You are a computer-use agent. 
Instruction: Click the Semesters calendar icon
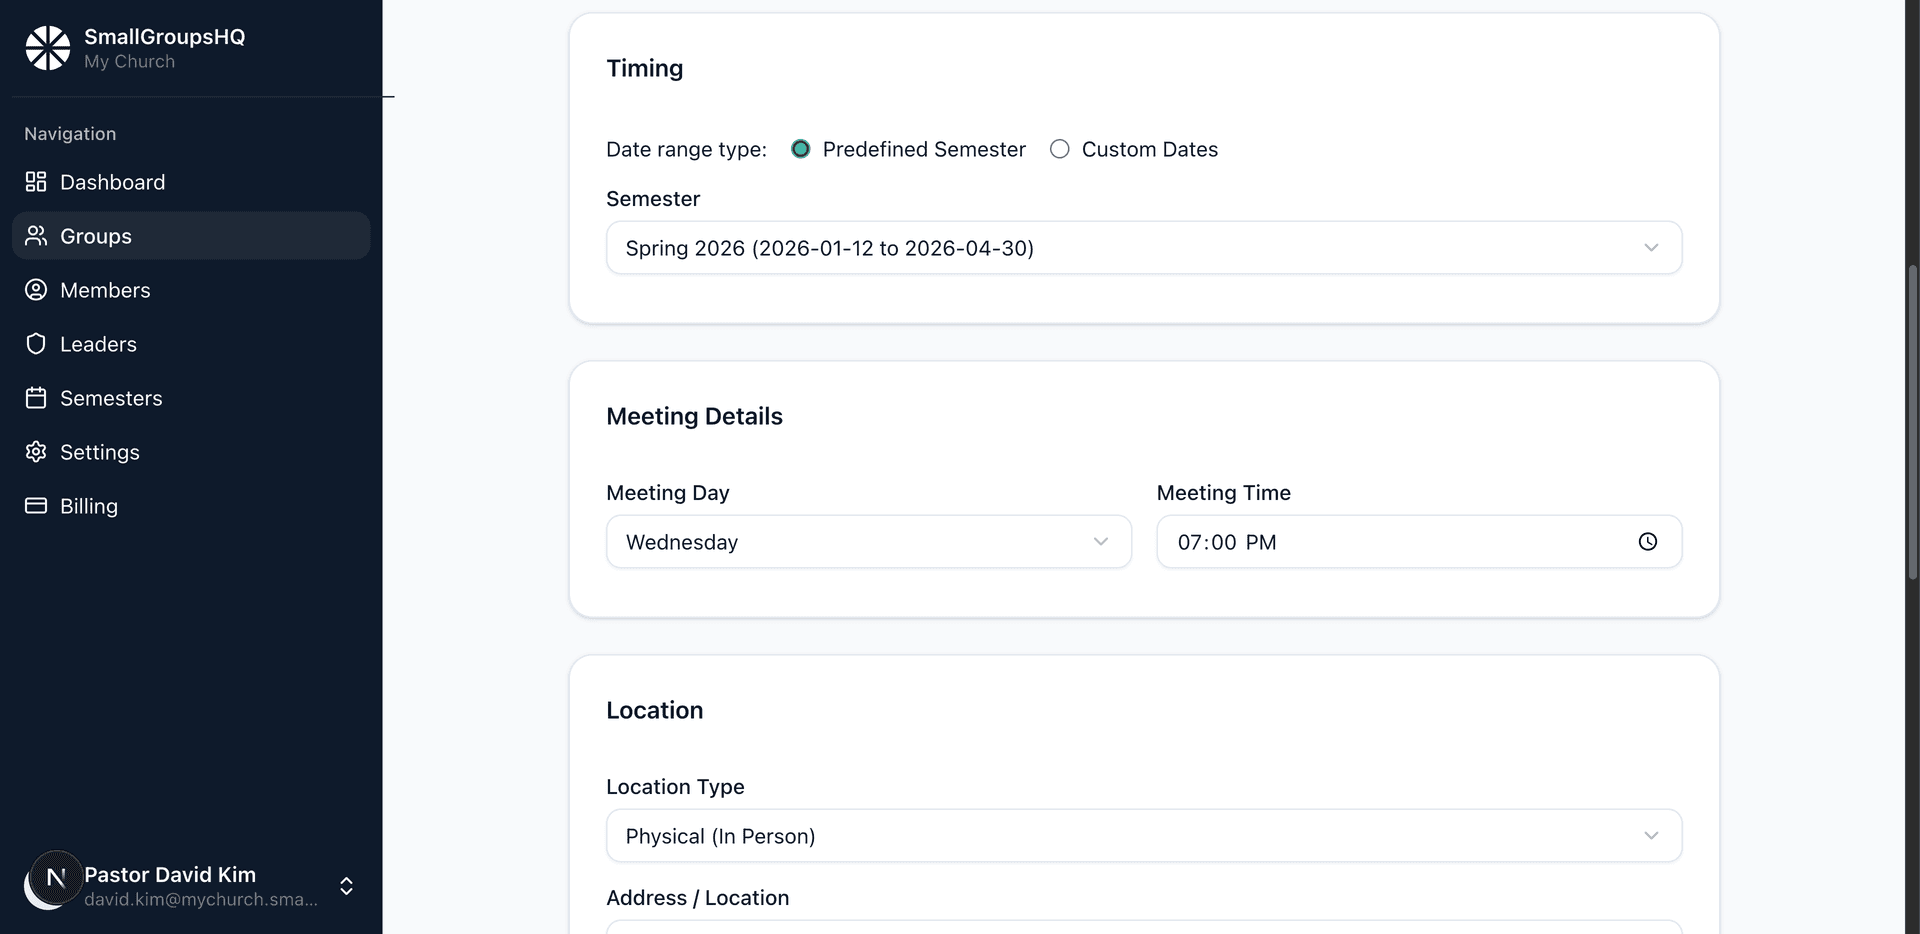[36, 397]
